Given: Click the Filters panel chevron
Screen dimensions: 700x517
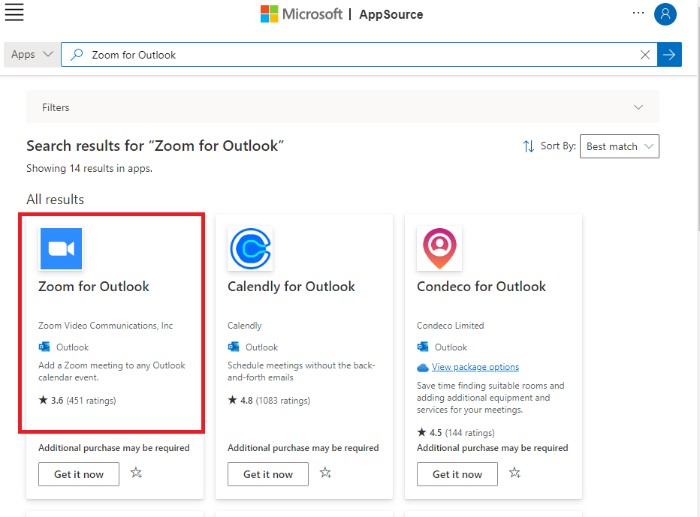Looking at the screenshot, I should point(638,107).
